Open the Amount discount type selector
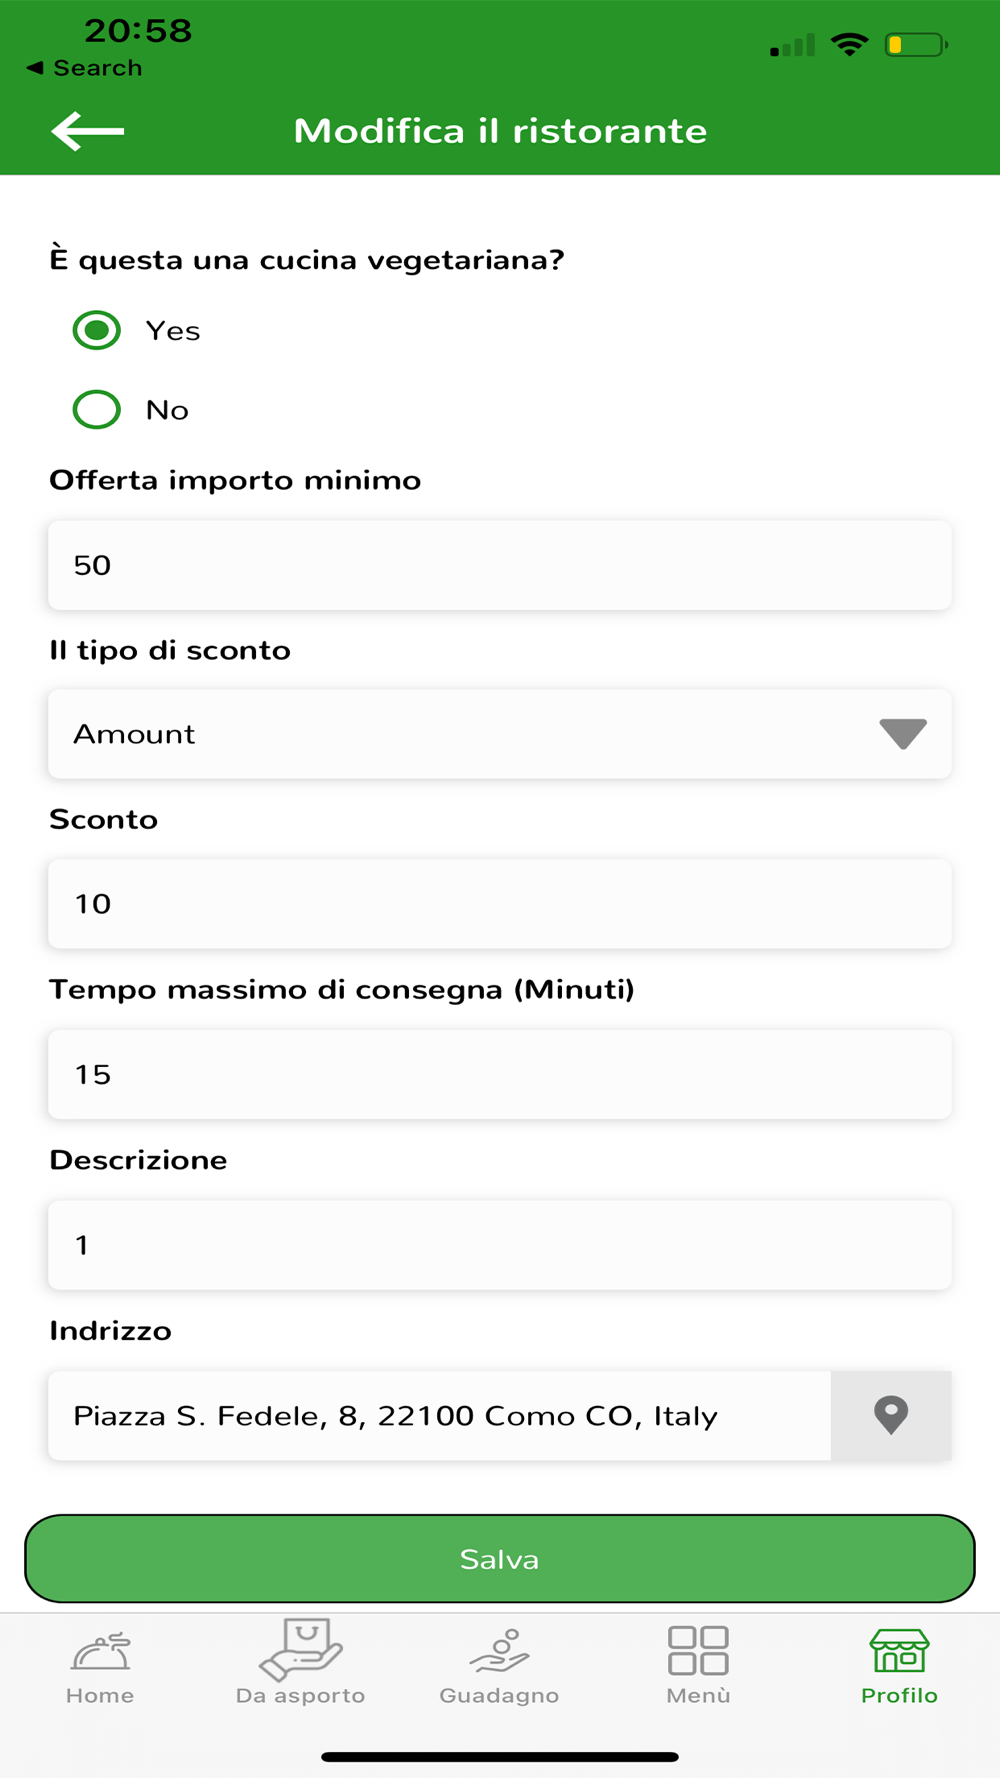The height and width of the screenshot is (1778, 1000). pyautogui.click(x=500, y=734)
